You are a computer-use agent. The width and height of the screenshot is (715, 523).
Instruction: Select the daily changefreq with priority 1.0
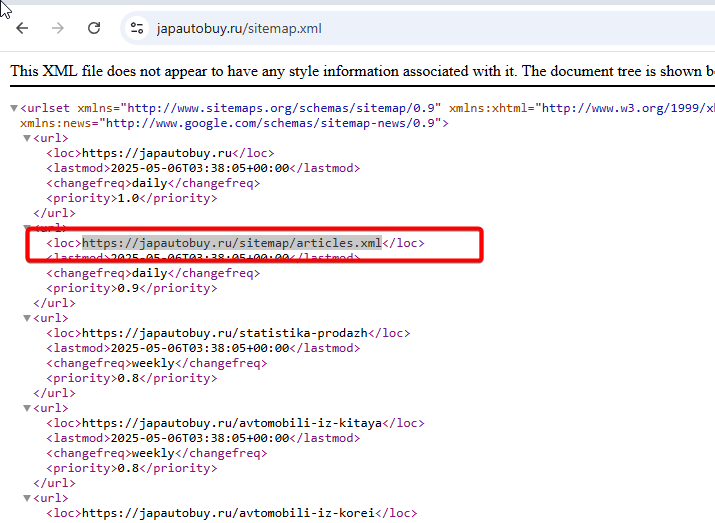[150, 183]
